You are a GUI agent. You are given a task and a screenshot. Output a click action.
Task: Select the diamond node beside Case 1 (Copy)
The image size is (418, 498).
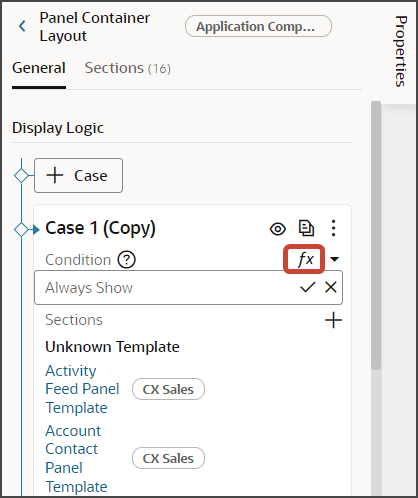pyautogui.click(x=21, y=229)
